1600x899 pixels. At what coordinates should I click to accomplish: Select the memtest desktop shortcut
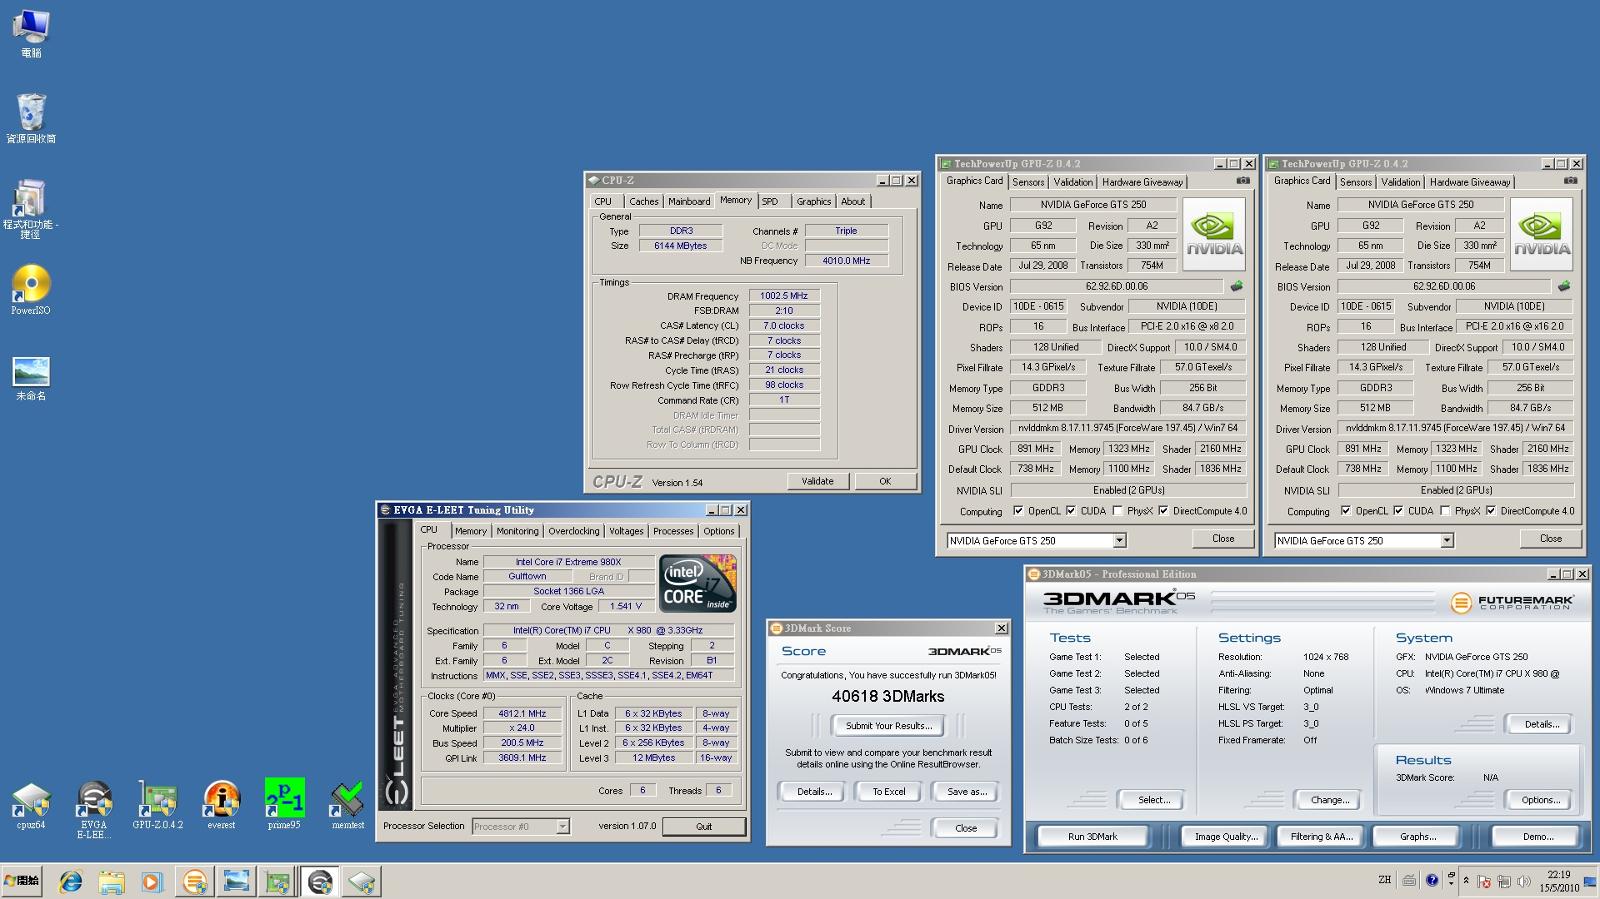(x=347, y=806)
